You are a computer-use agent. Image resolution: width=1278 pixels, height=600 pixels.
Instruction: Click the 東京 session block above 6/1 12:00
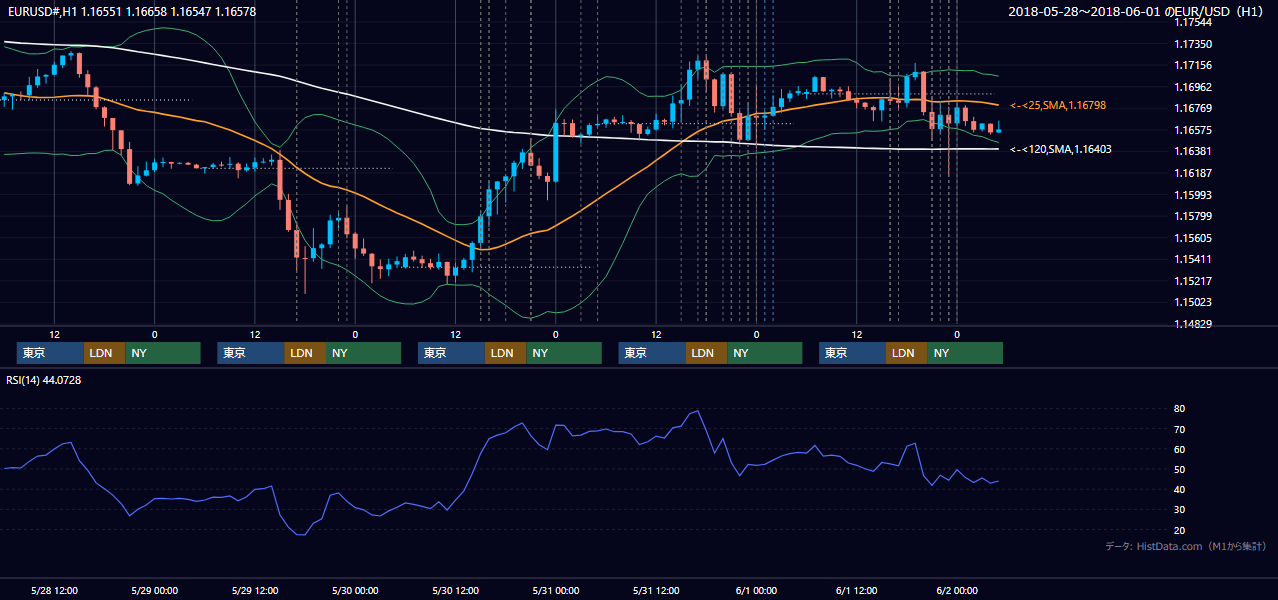coord(852,353)
